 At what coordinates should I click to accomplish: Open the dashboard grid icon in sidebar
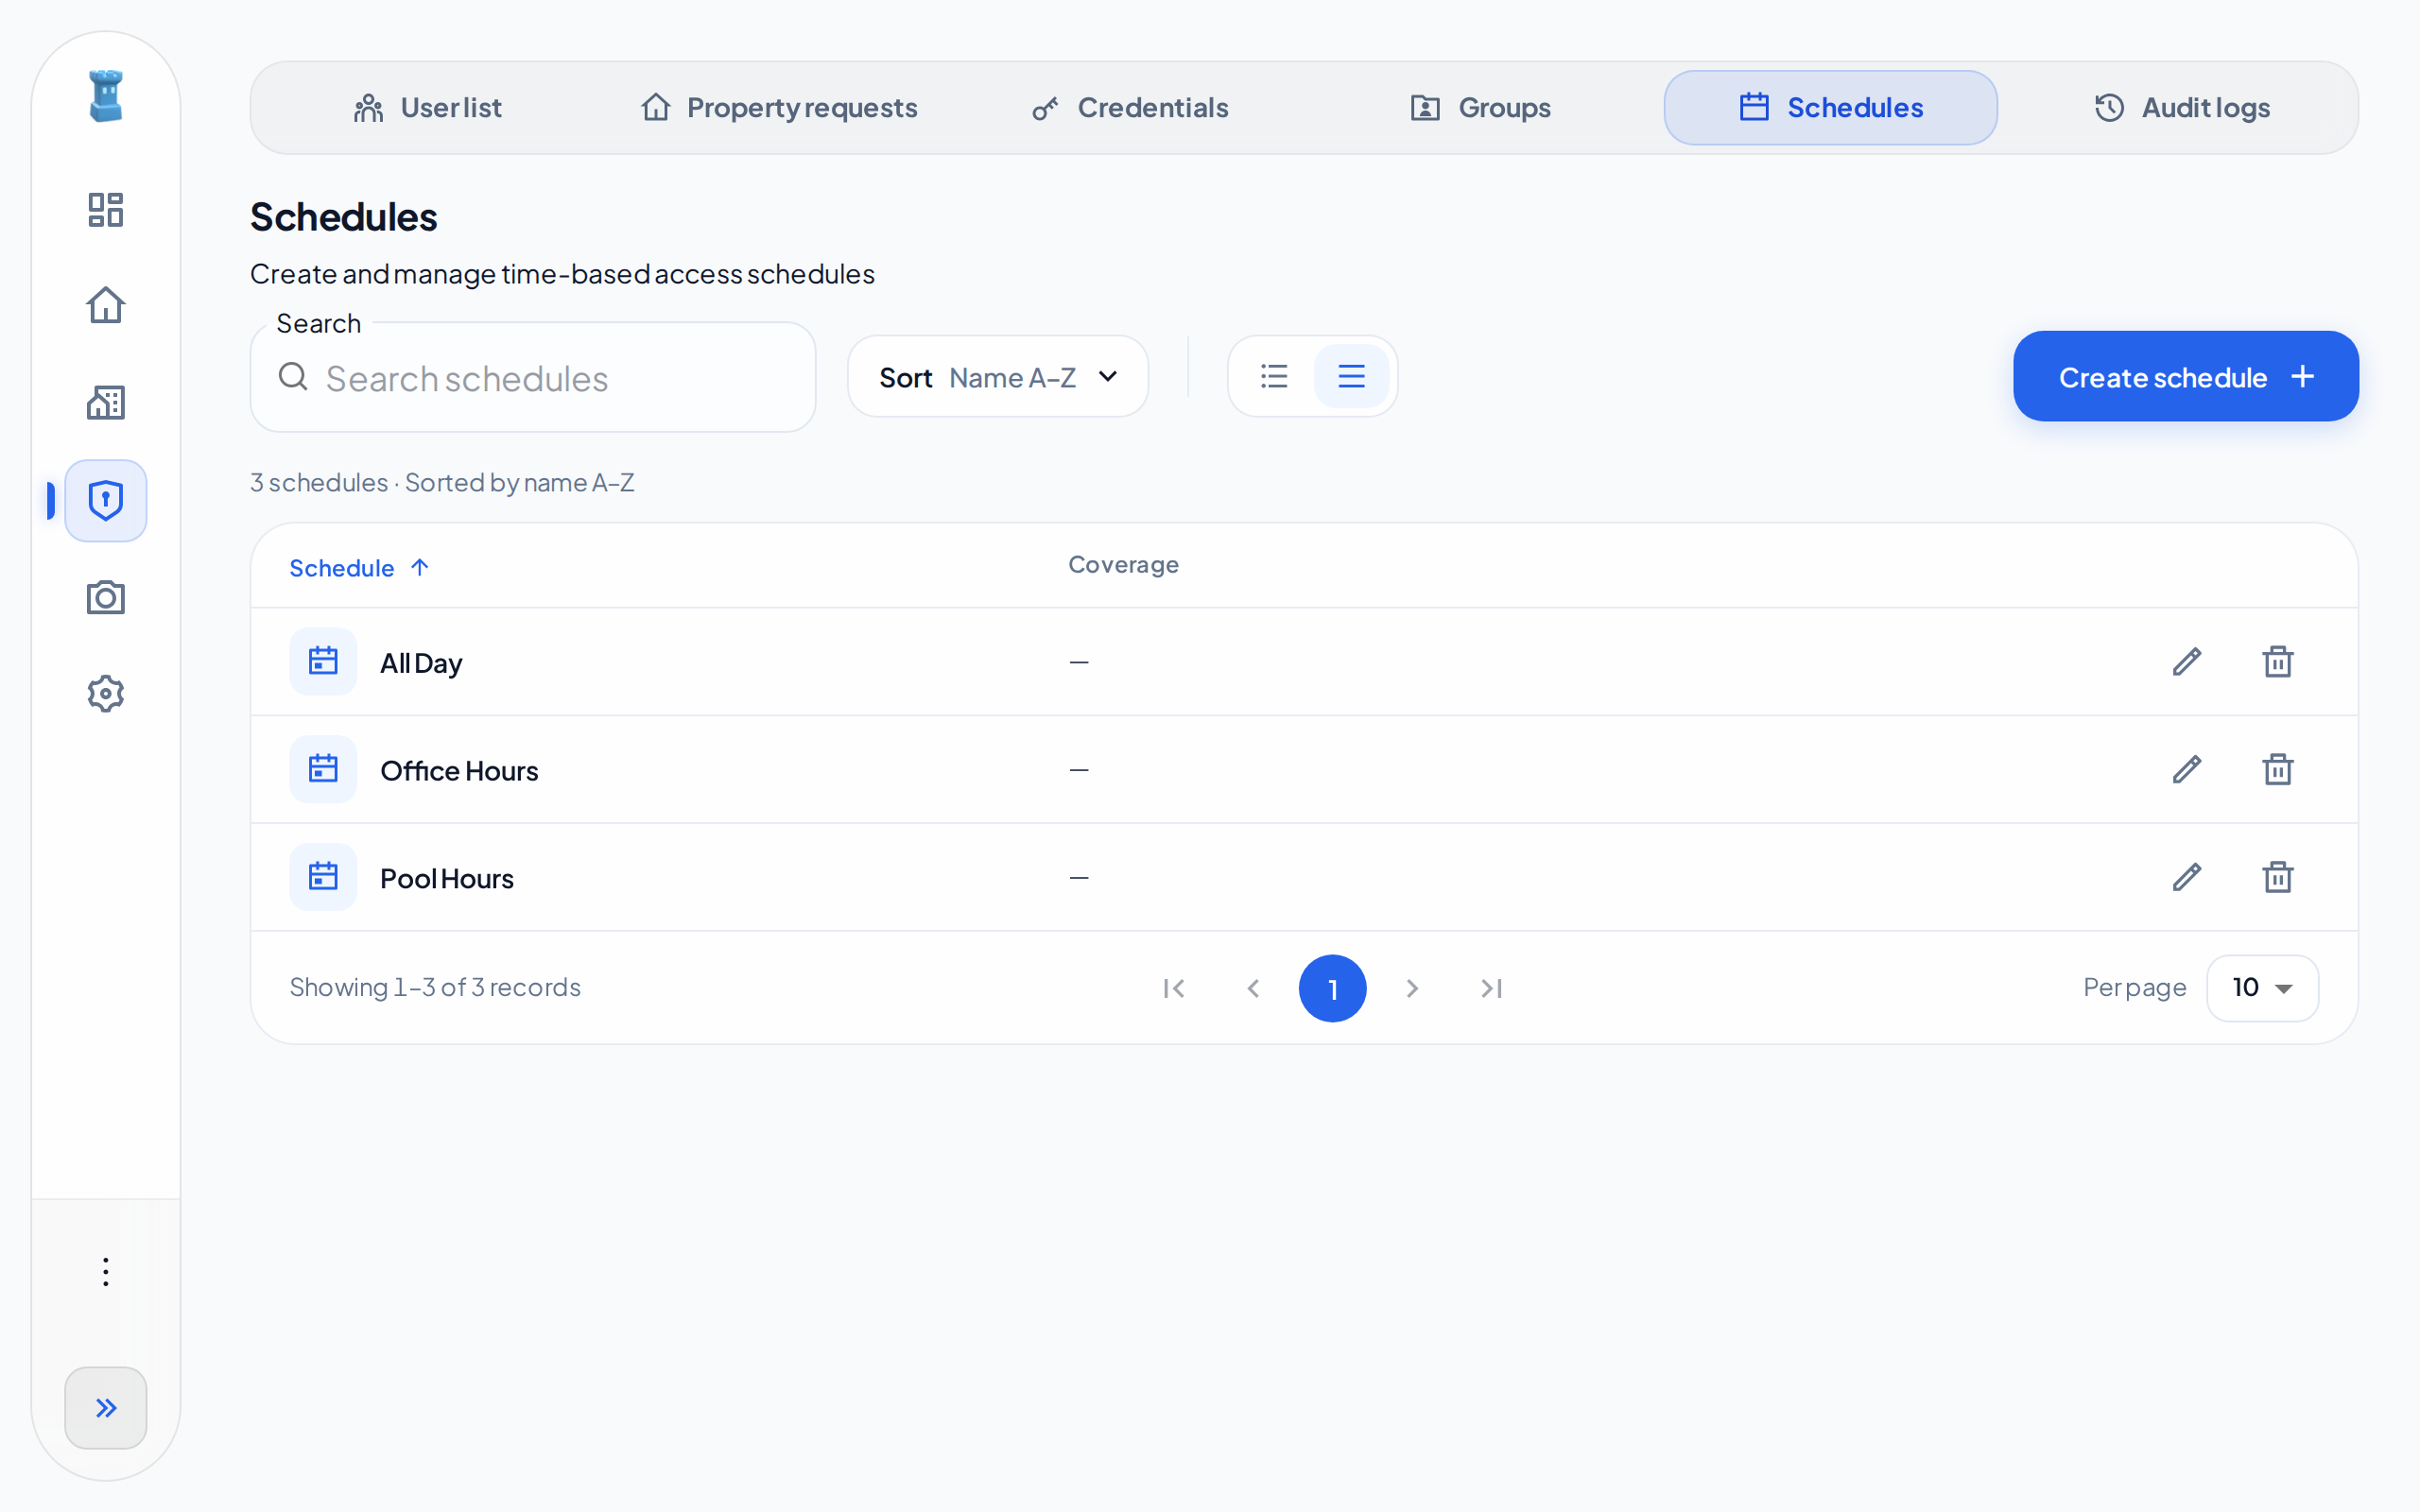pos(105,209)
